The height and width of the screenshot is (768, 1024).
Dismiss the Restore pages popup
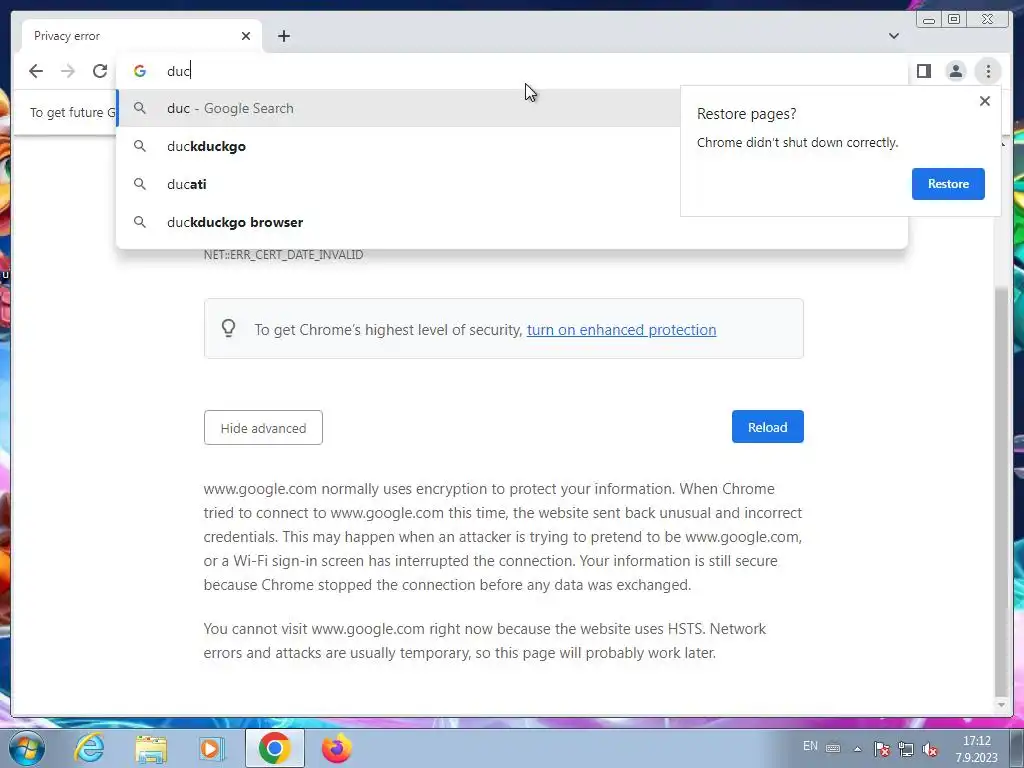[985, 101]
